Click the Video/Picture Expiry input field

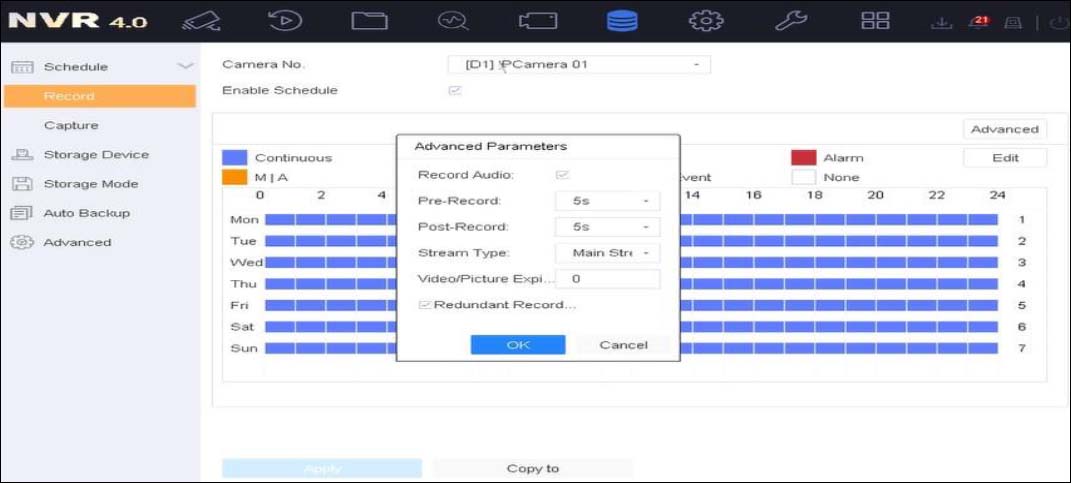tap(607, 279)
